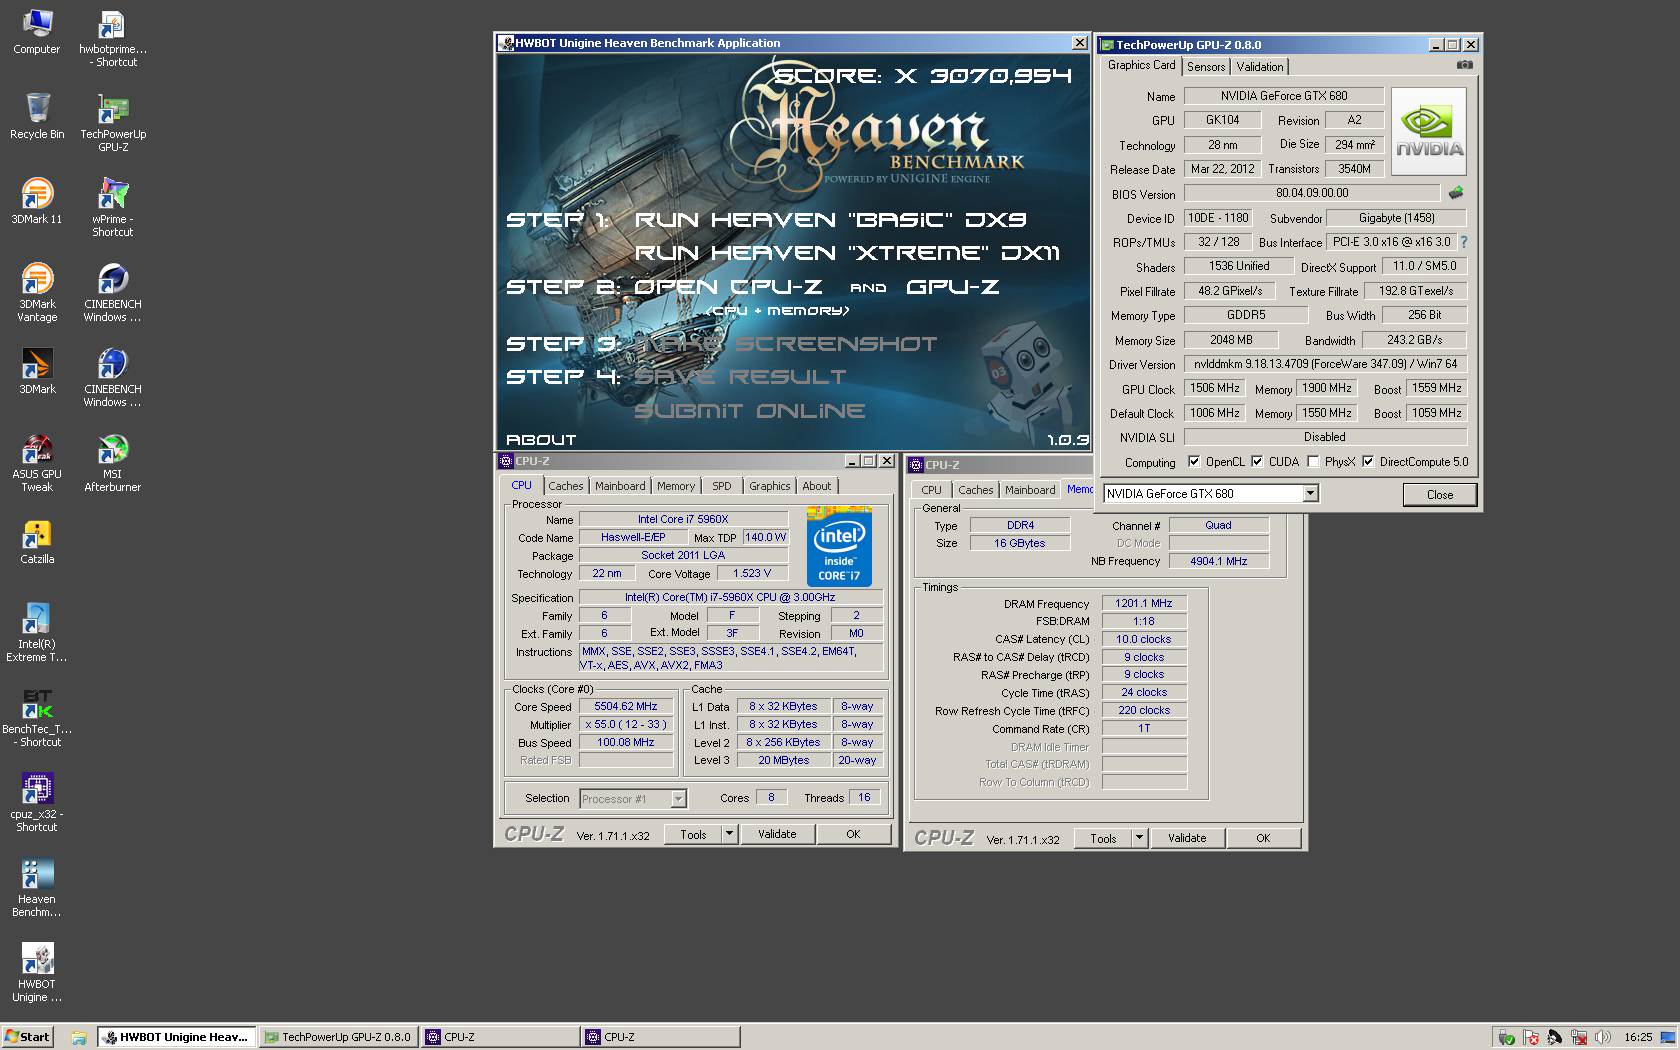Click RUN HEAVEN "BASIC" DX9 in HWBOT
Screen dimensions: 1680x1050
[831, 220]
